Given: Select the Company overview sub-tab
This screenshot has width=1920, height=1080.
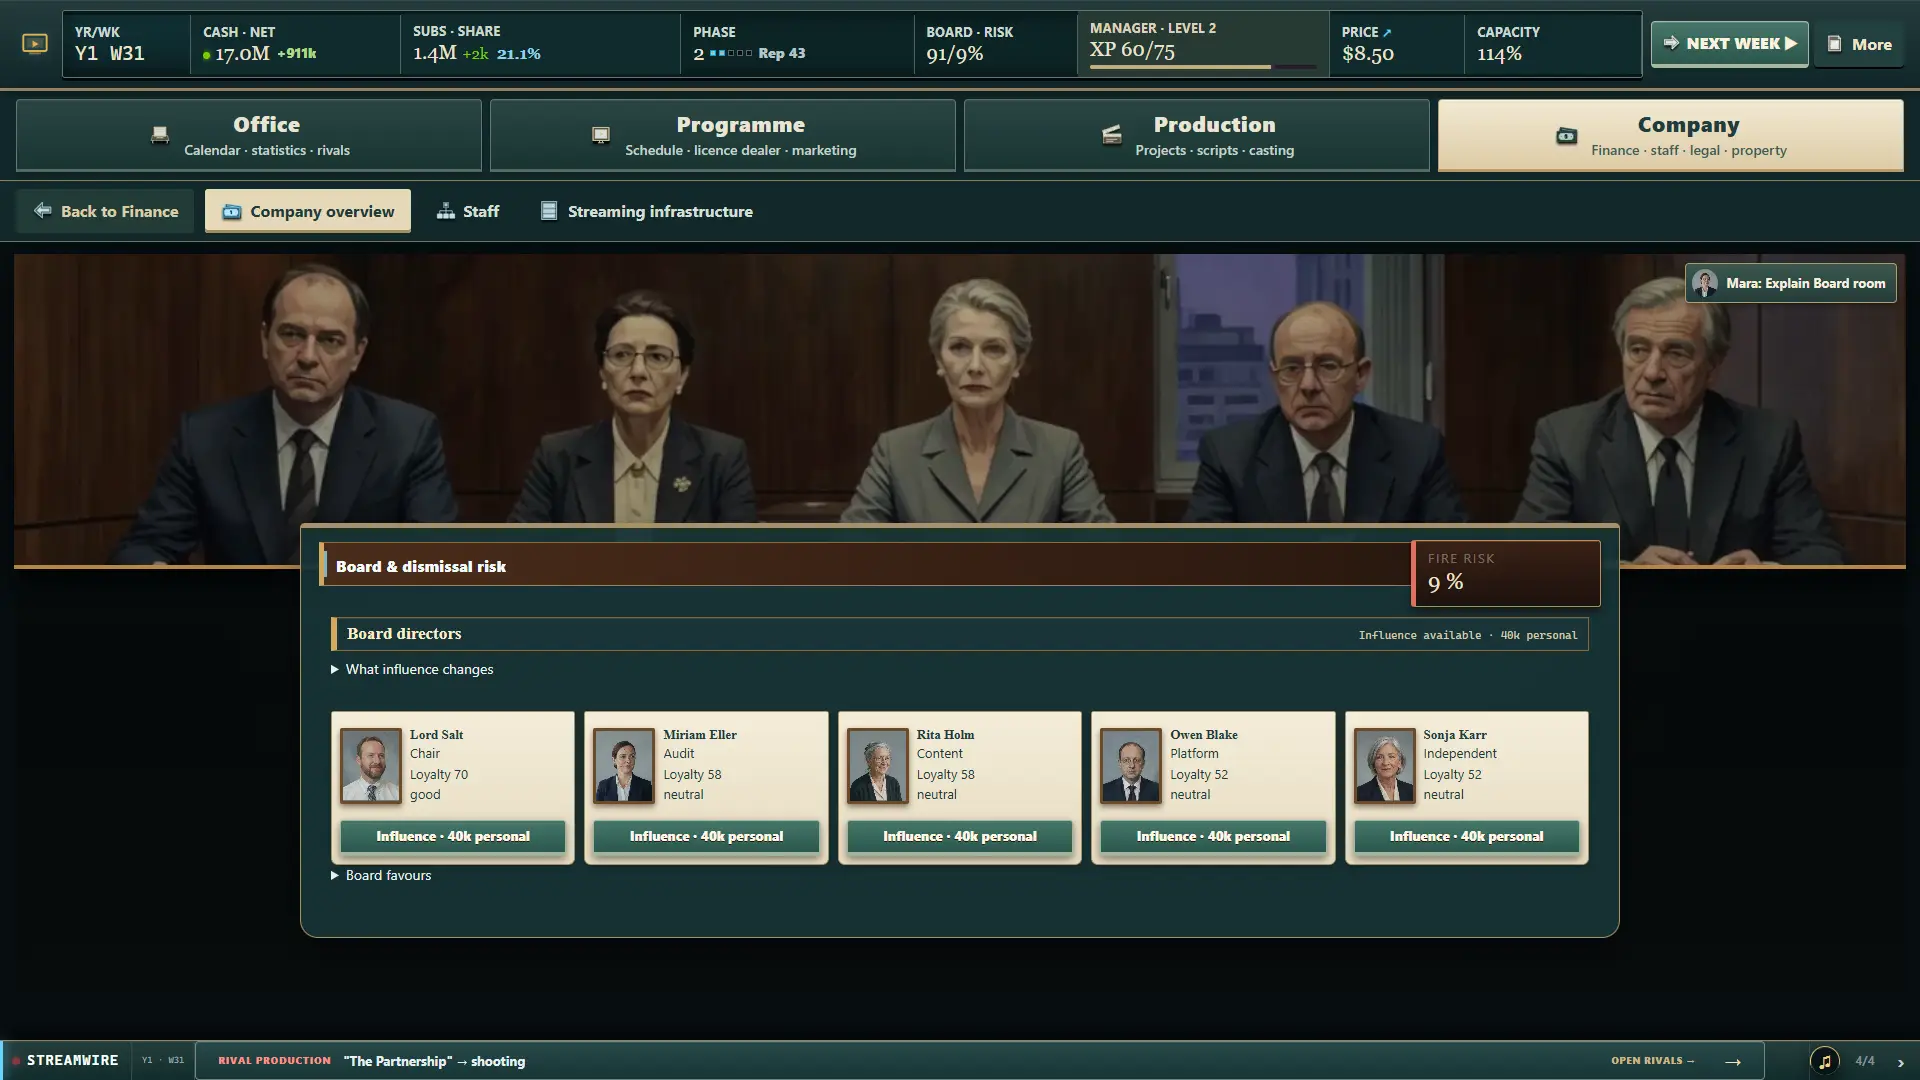Looking at the screenshot, I should pyautogui.click(x=308, y=211).
